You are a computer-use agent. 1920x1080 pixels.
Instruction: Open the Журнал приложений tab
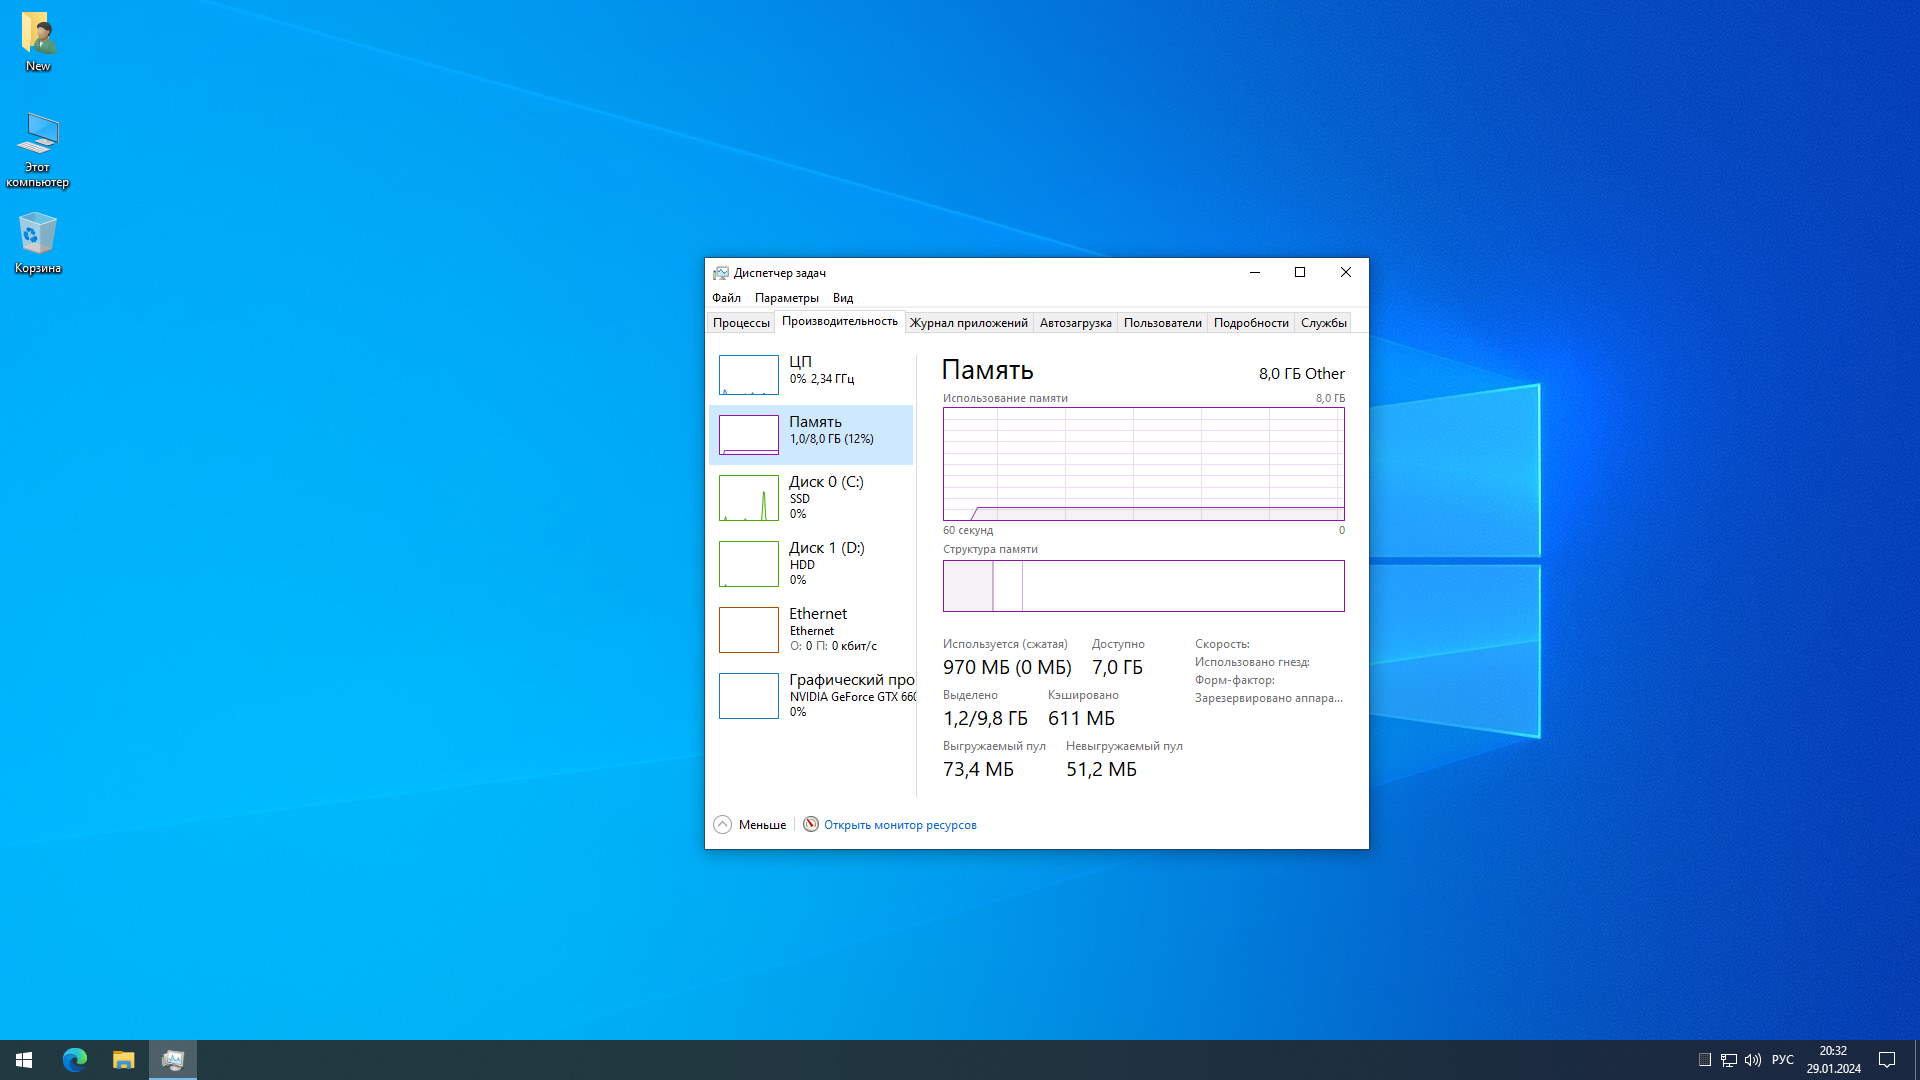point(968,323)
